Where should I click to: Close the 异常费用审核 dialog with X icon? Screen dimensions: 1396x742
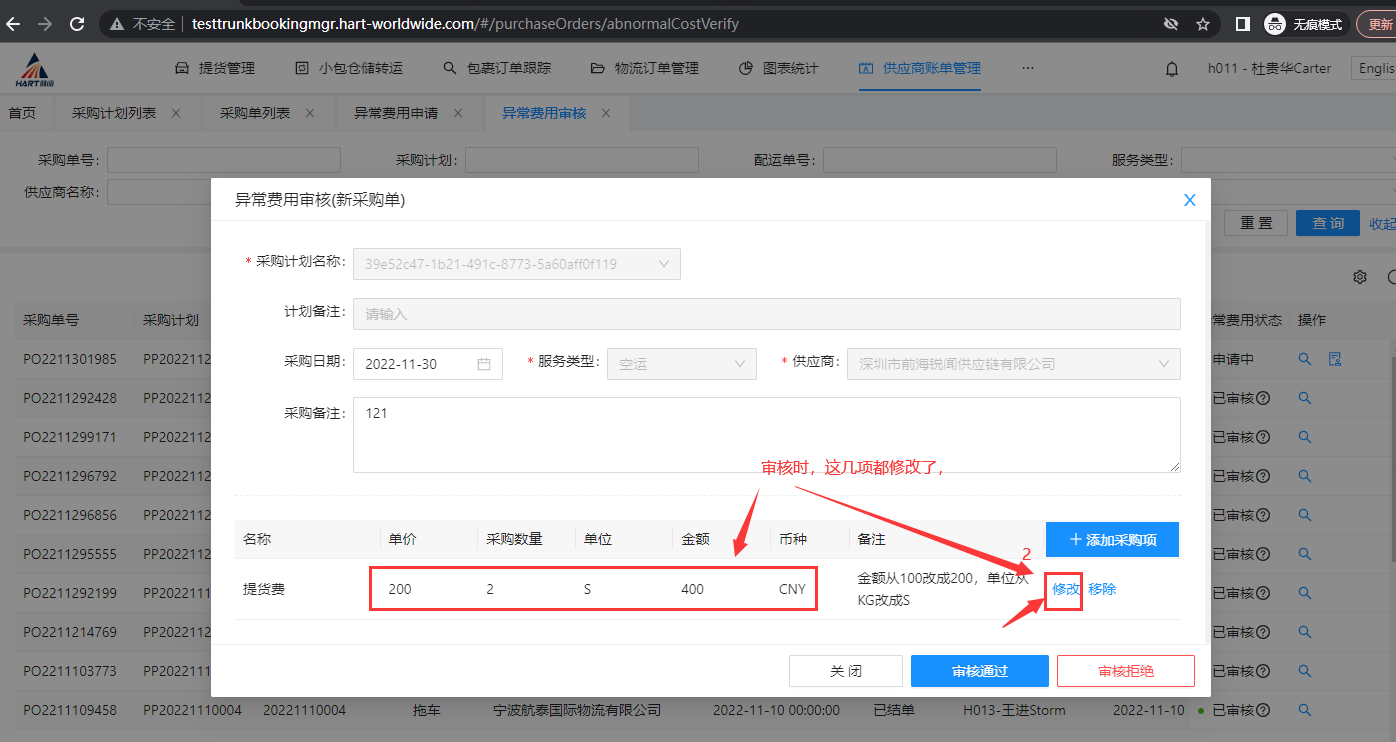point(1189,200)
